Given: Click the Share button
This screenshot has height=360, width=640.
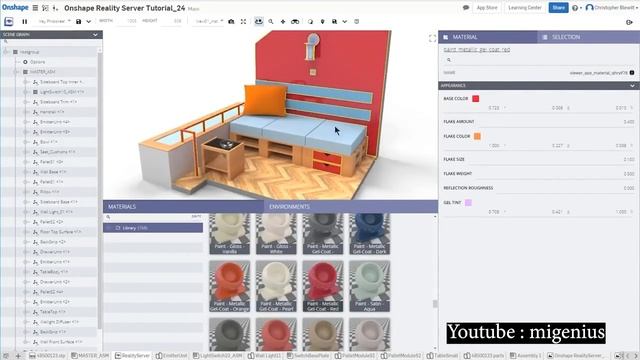Looking at the screenshot, I should click(x=558, y=8).
